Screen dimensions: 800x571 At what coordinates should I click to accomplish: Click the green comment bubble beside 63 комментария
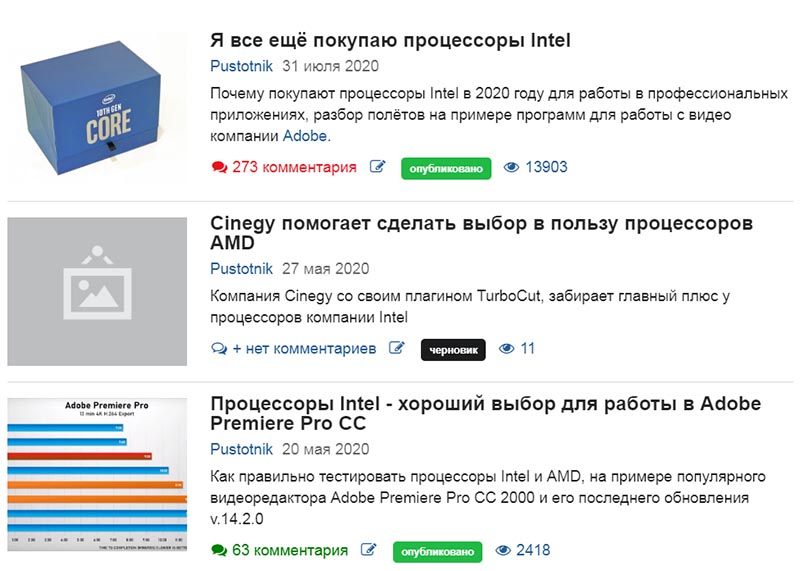pos(219,550)
